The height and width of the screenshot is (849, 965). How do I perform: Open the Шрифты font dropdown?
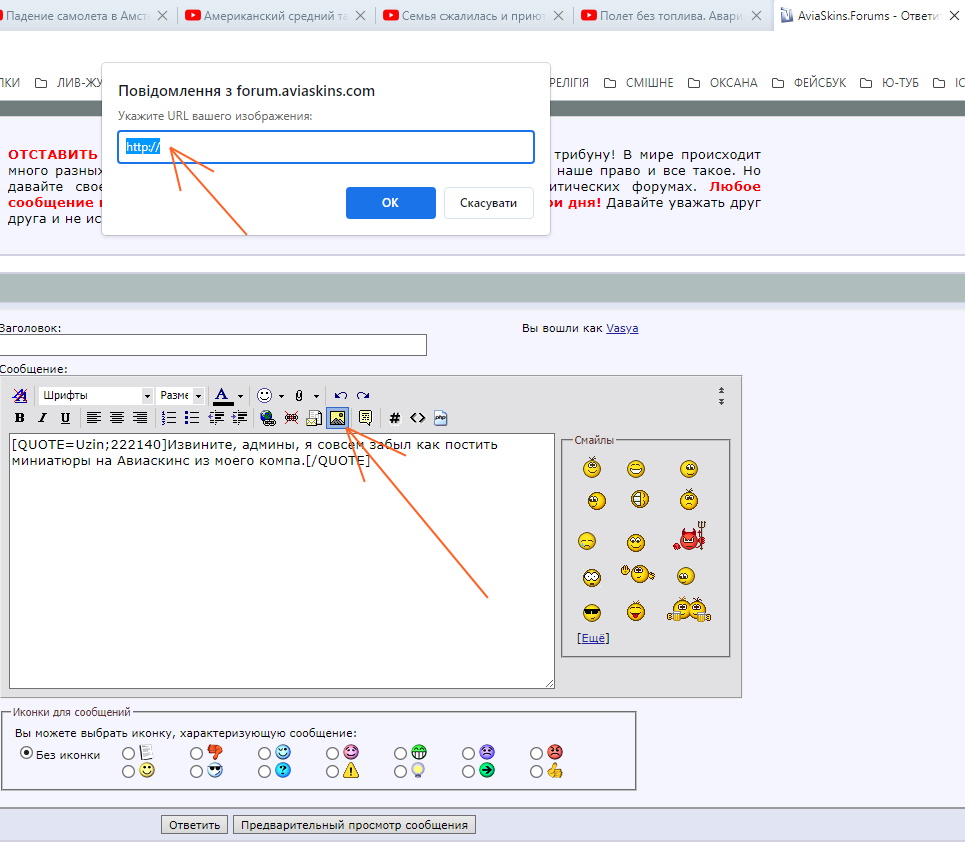95,395
